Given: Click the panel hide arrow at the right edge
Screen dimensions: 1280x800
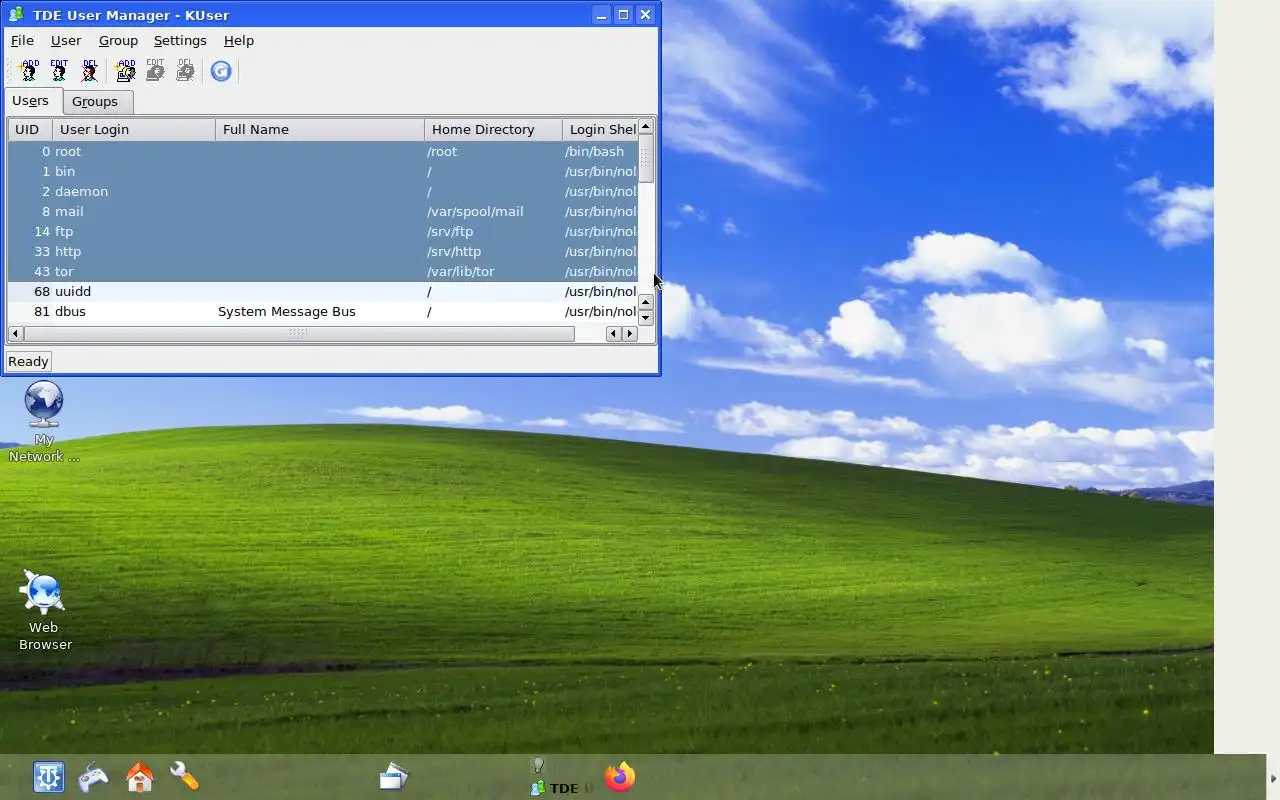Looking at the screenshot, I should click(x=1273, y=778).
